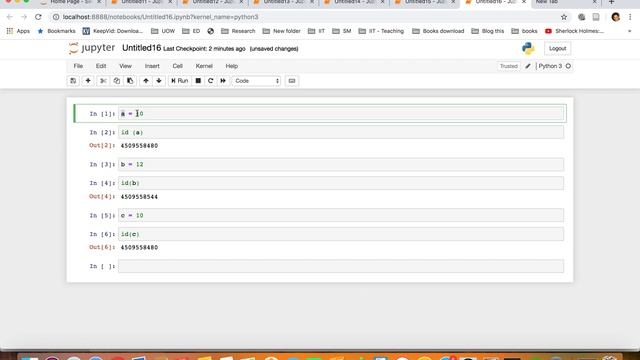
Task: Open the Sherlock Holmes YouTube bookmark
Action: pyautogui.click(x=574, y=31)
